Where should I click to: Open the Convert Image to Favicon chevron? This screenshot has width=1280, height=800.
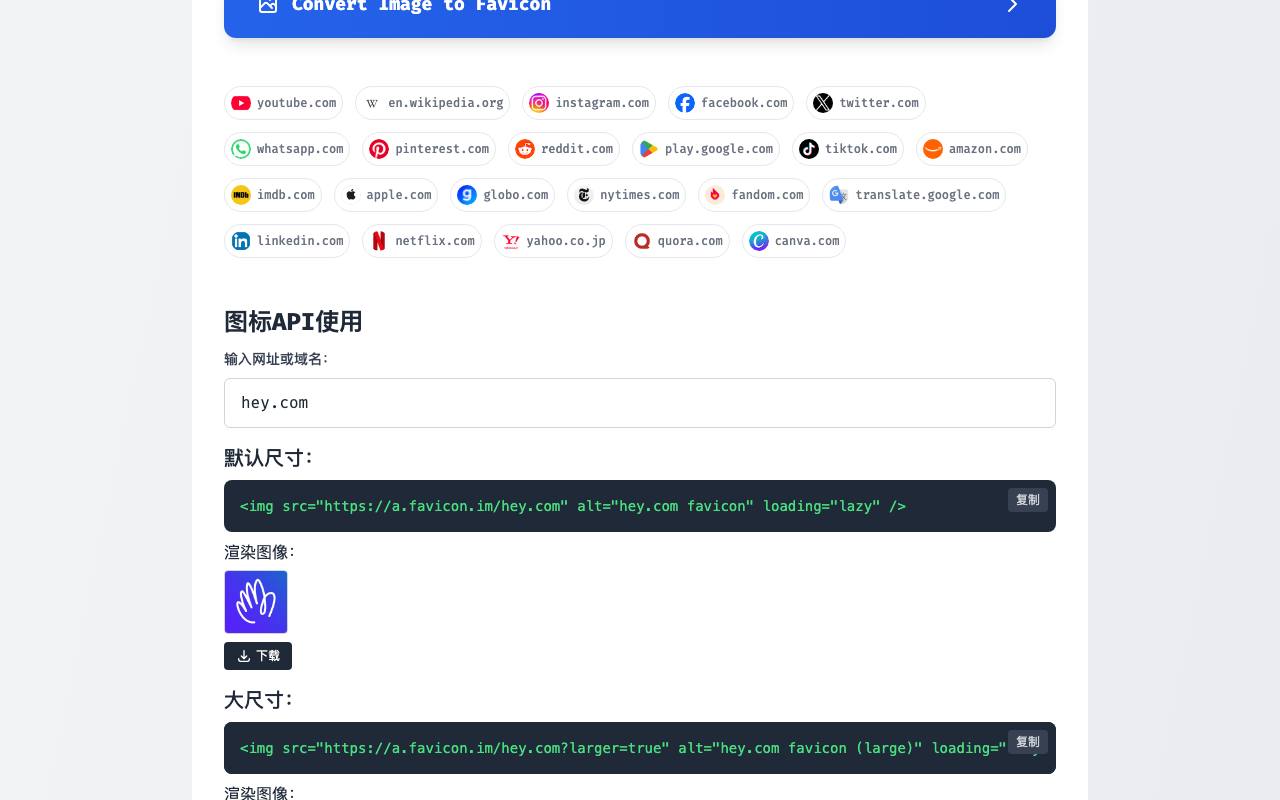[1012, 5]
